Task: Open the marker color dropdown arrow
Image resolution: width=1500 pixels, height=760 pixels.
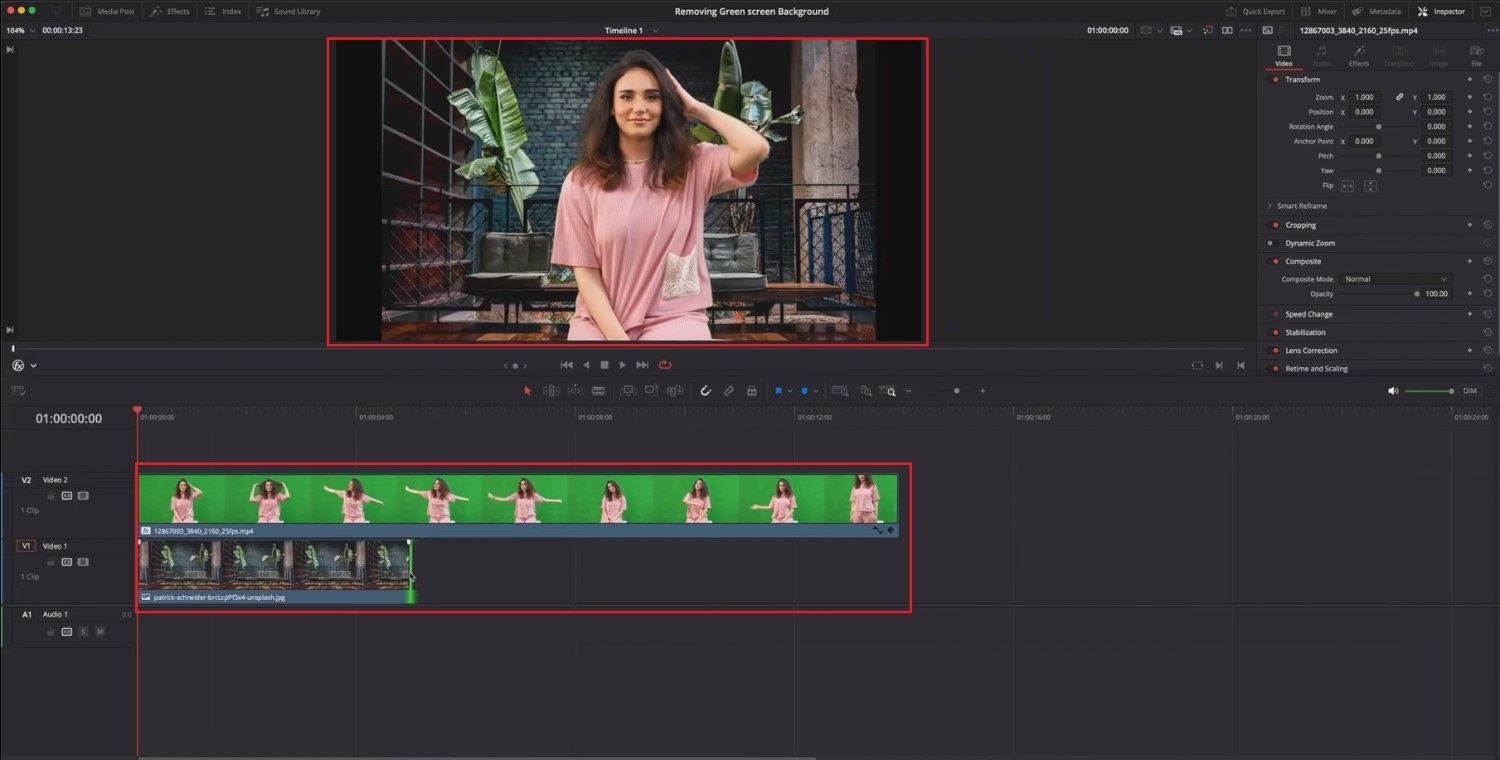Action: coord(816,391)
